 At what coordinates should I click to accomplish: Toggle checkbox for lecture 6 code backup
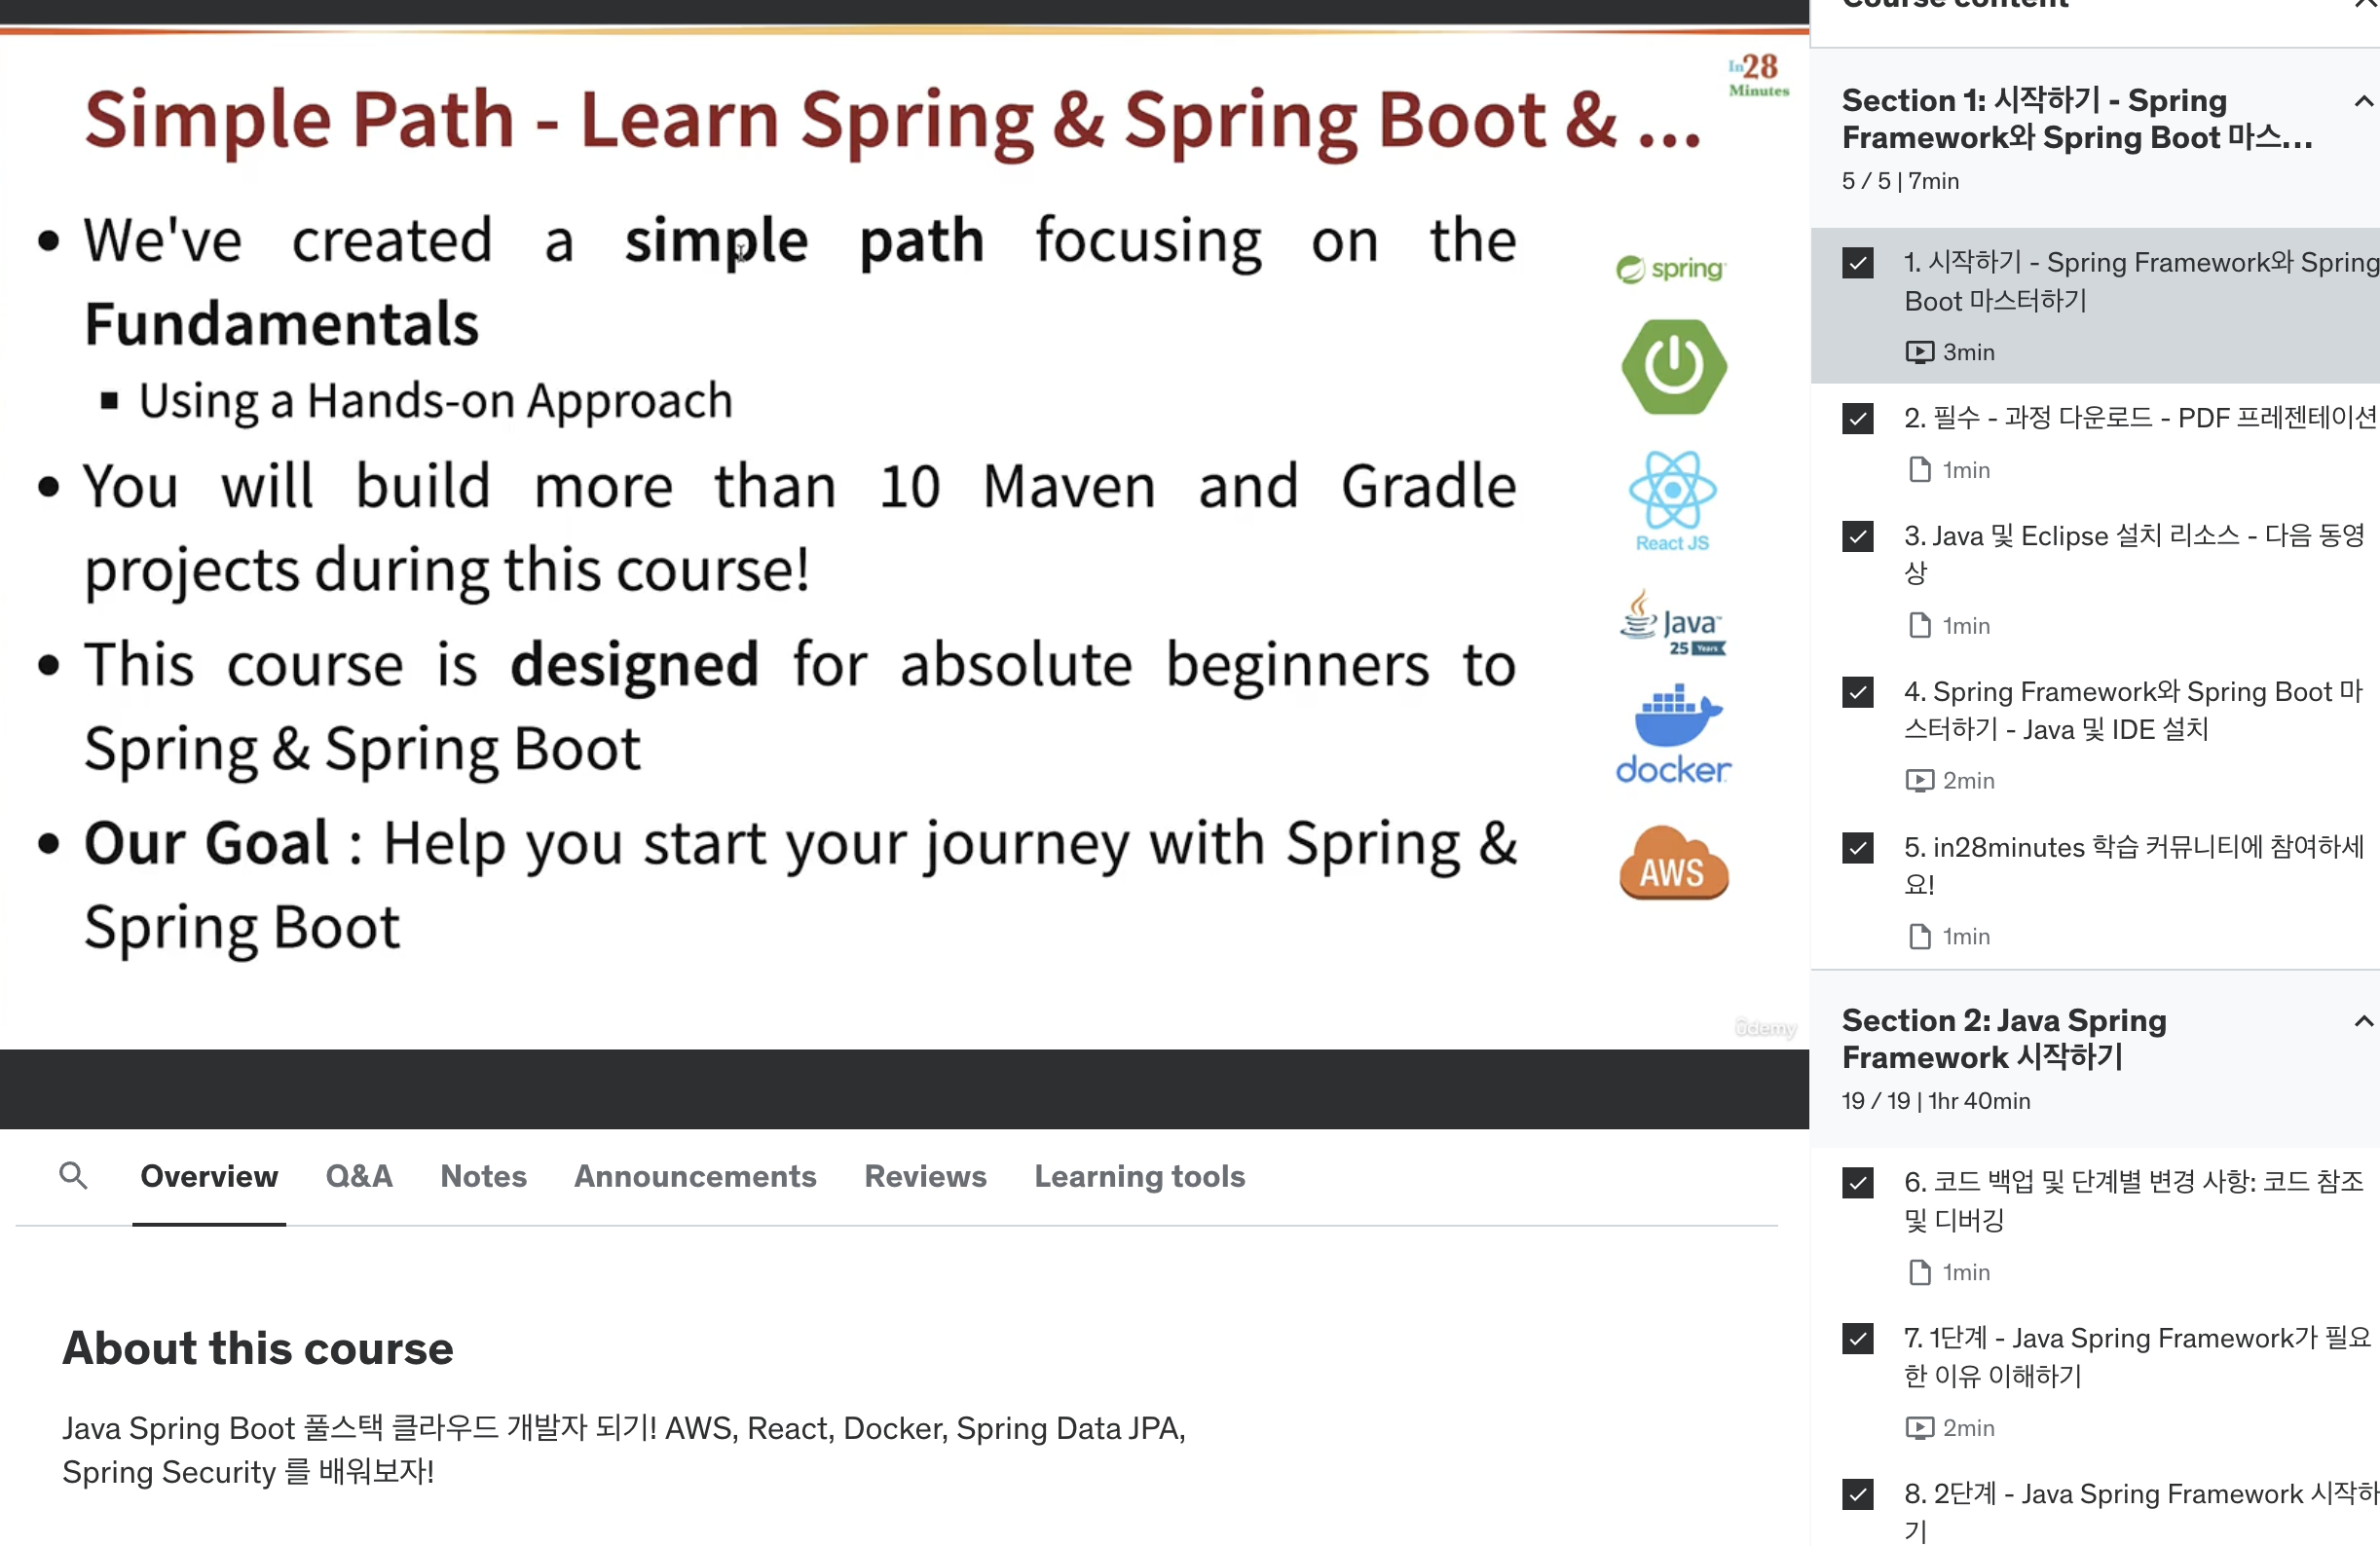click(1857, 1183)
